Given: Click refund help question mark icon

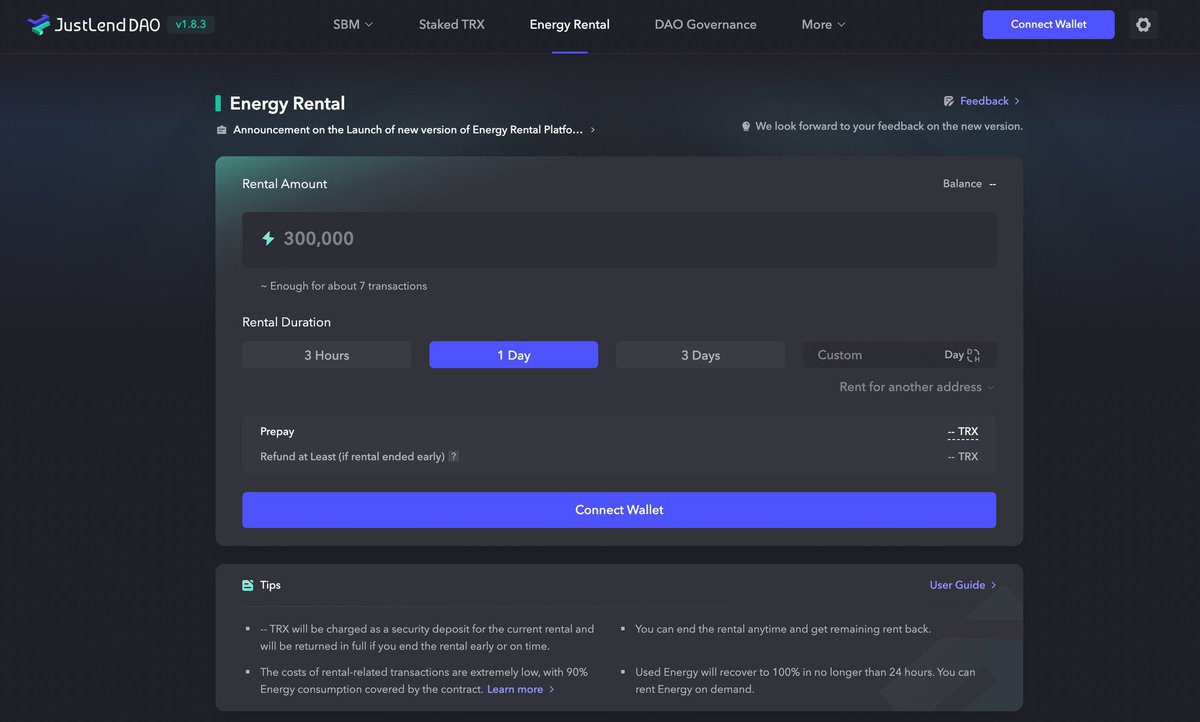Looking at the screenshot, I should pos(454,457).
